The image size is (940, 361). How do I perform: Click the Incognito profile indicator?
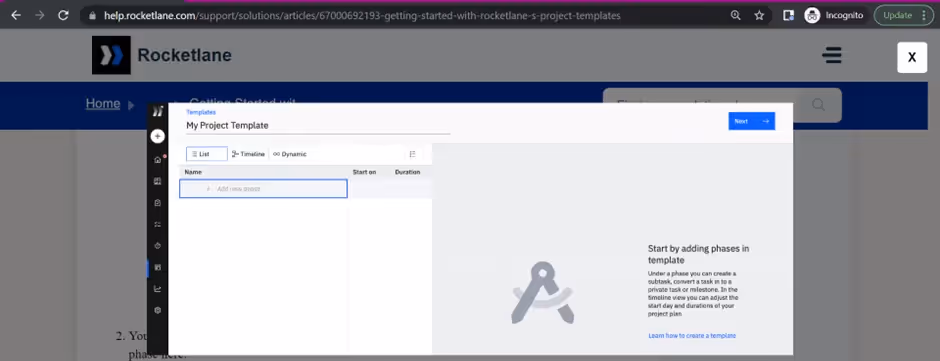(x=834, y=16)
